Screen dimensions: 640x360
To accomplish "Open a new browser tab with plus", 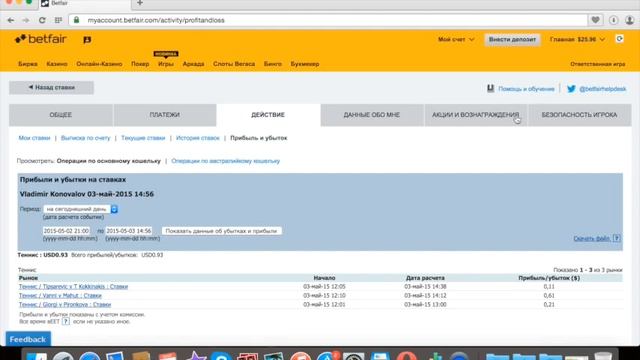I will pos(140,3).
